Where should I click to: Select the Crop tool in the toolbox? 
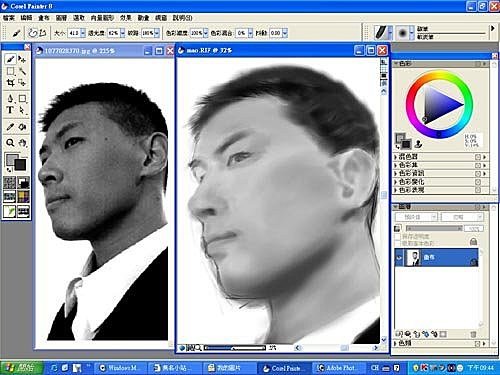pyautogui.click(x=10, y=82)
